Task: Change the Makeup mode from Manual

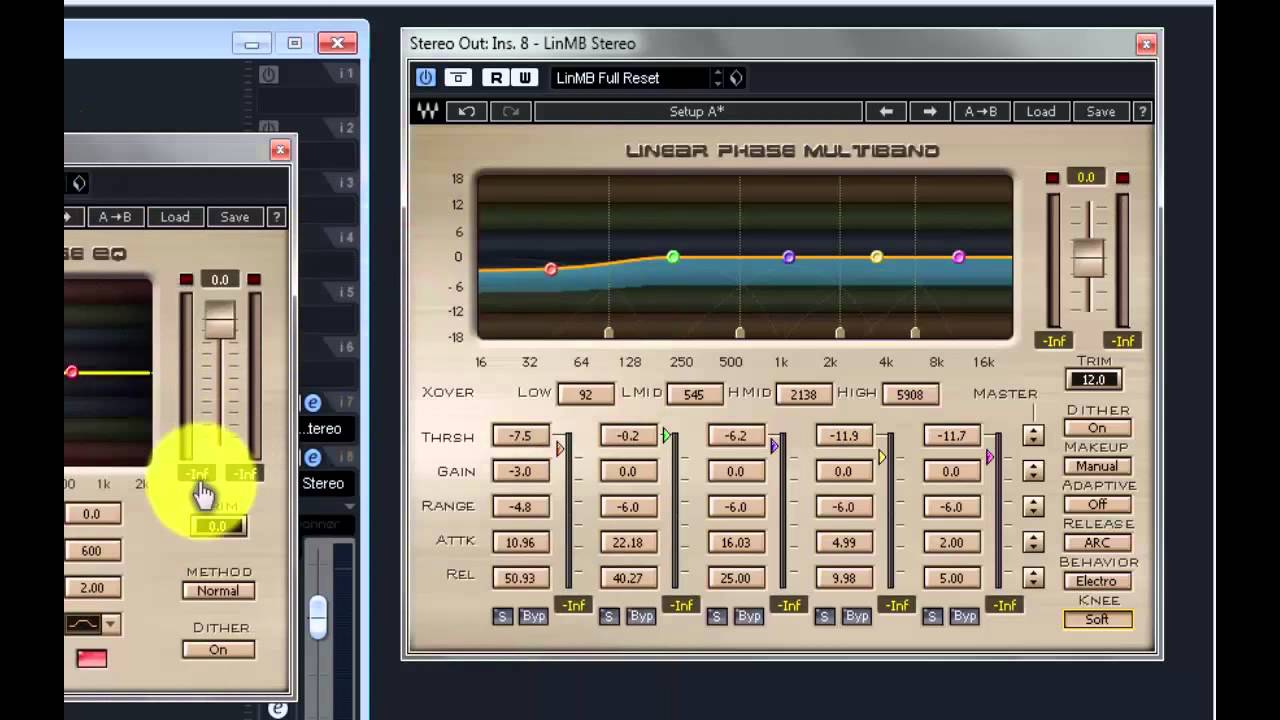Action: coord(1097,466)
